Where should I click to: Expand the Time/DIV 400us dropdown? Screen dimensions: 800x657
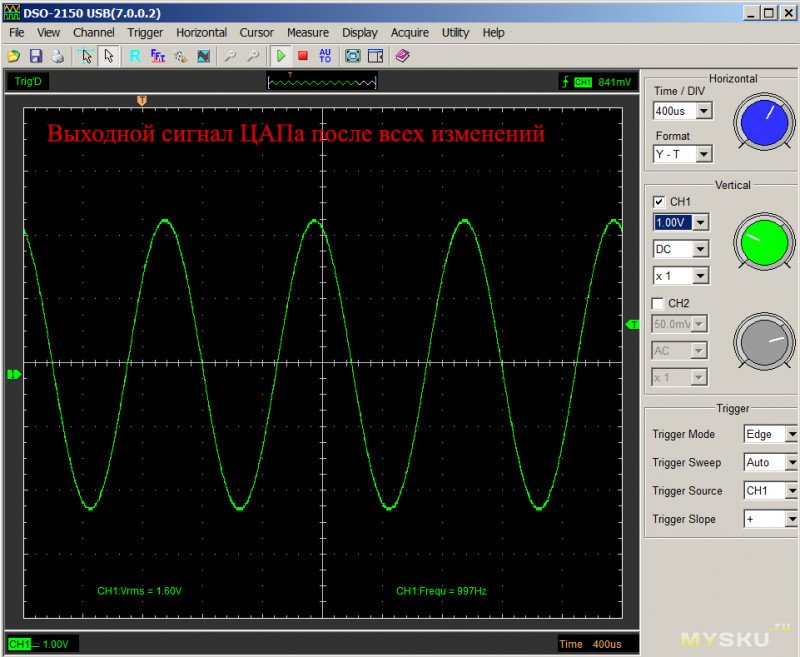pos(704,111)
